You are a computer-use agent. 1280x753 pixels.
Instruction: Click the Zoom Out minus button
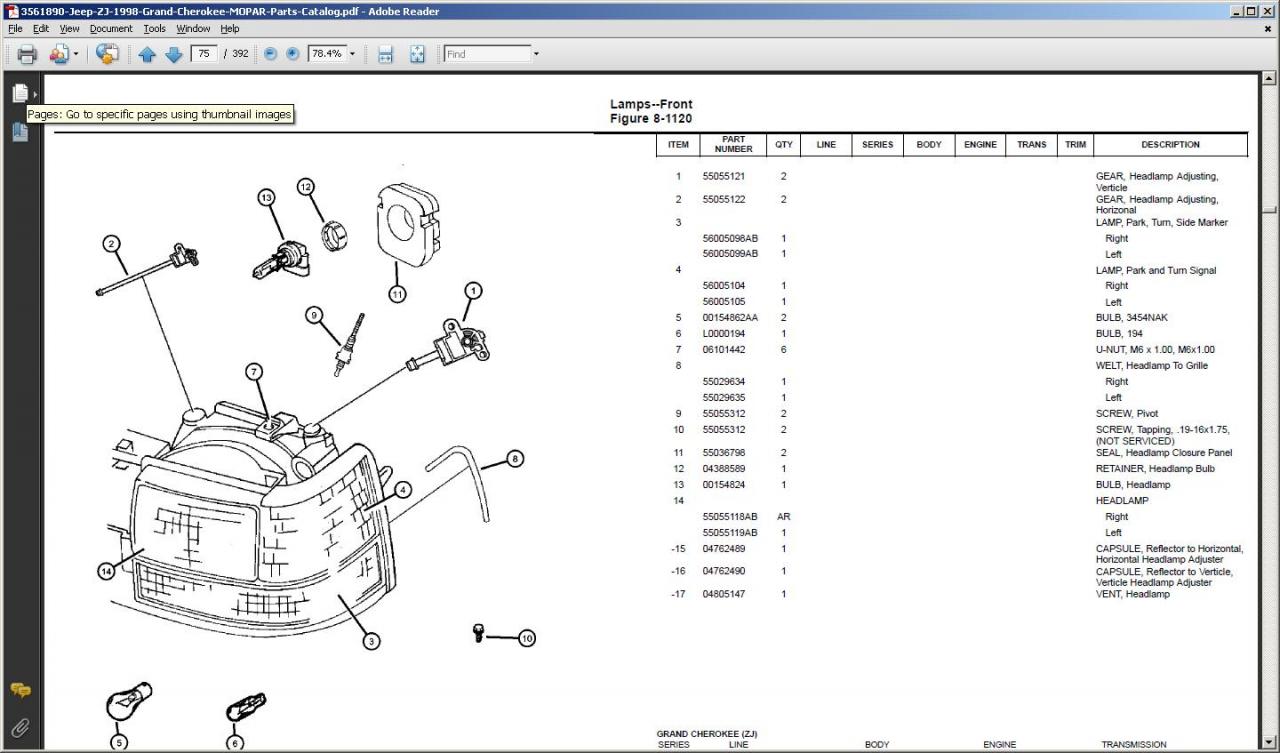coord(270,54)
